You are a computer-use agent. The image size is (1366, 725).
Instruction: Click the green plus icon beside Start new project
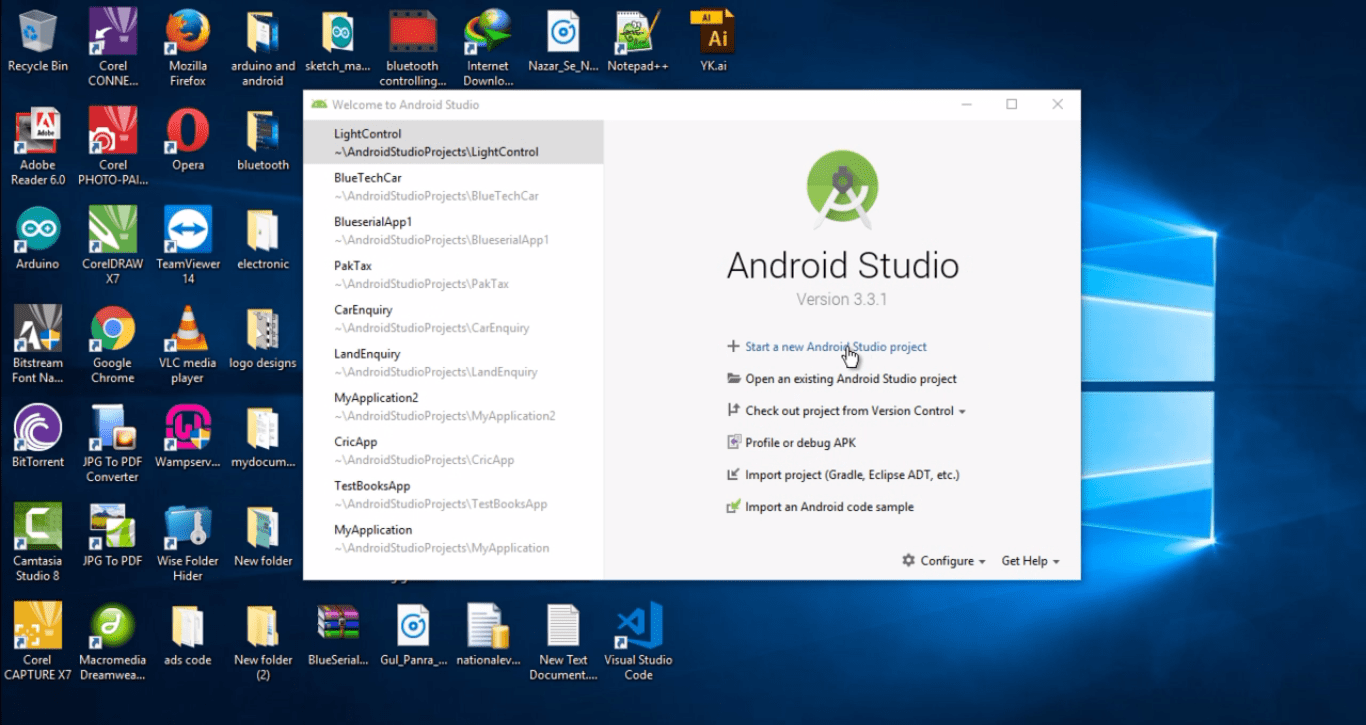[731, 346]
